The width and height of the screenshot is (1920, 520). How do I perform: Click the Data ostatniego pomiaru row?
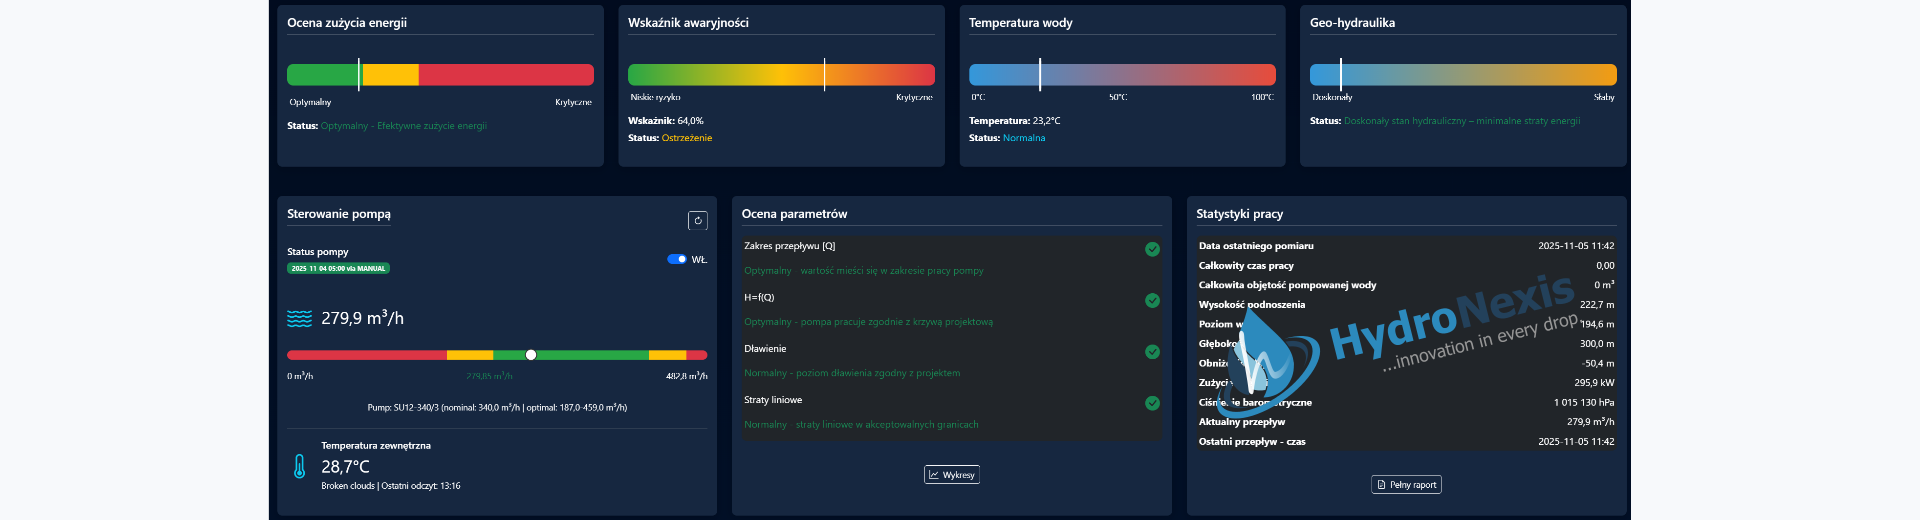(1405, 246)
